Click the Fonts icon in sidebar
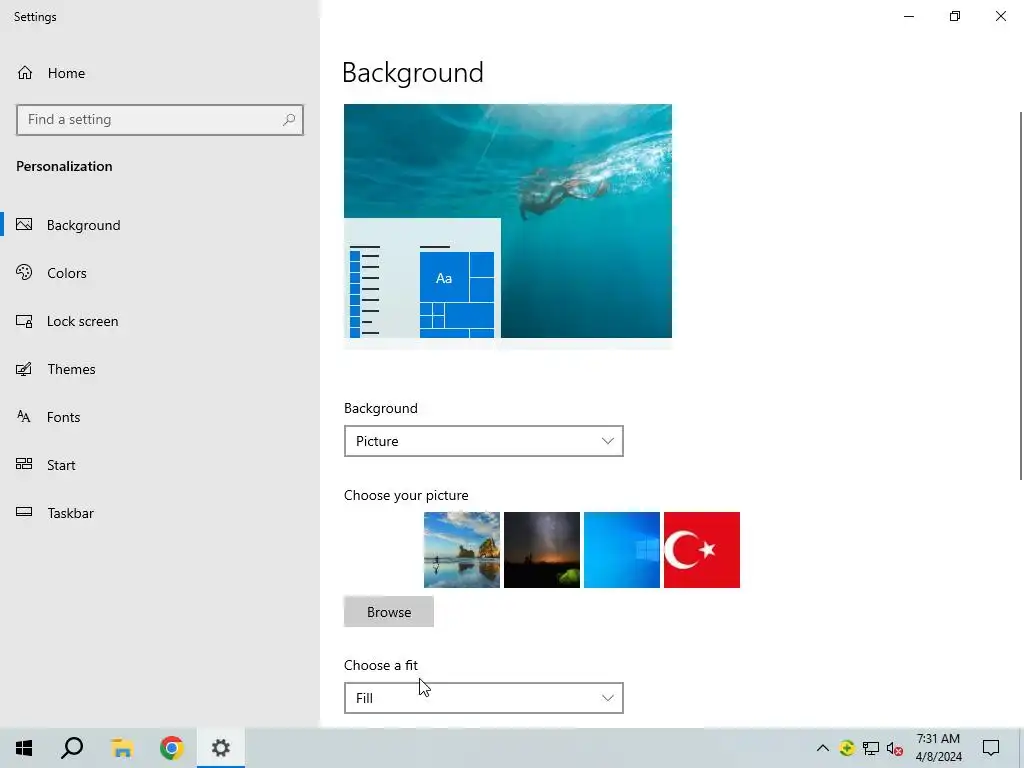This screenshot has width=1024, height=768. coord(24,417)
